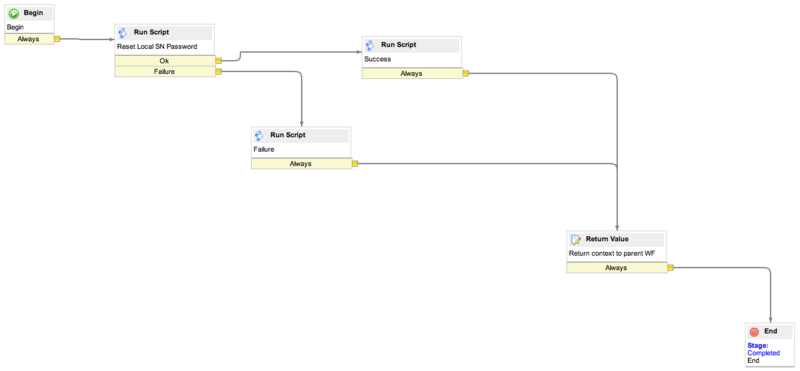This screenshot has width=800, height=371.
Task: Click the 'Failure' name in third Run Script
Action: pyautogui.click(x=264, y=150)
